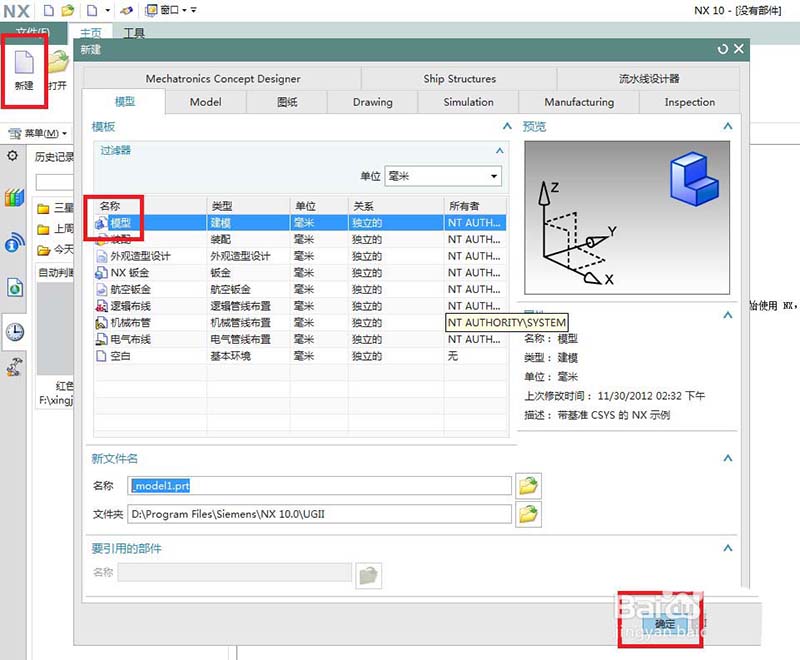Open 今天 folder in history panel
The height and width of the screenshot is (660, 800).
tap(56, 249)
